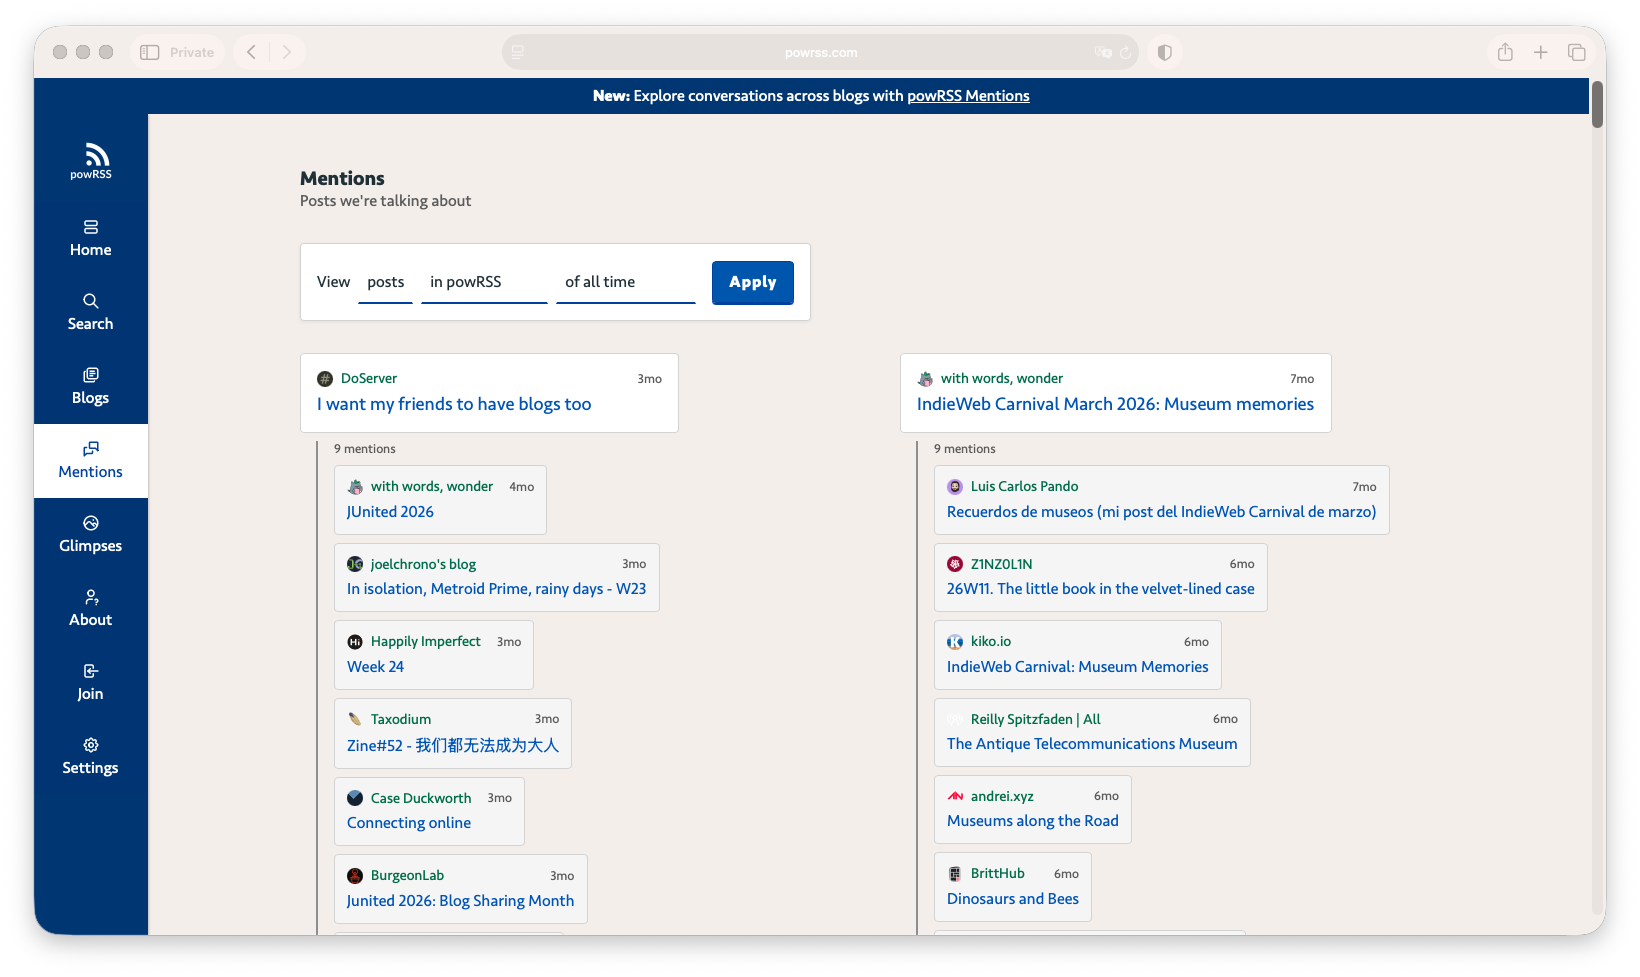Click the page vertical scrollbar
Image resolution: width=1640 pixels, height=977 pixels.
pyautogui.click(x=1598, y=104)
